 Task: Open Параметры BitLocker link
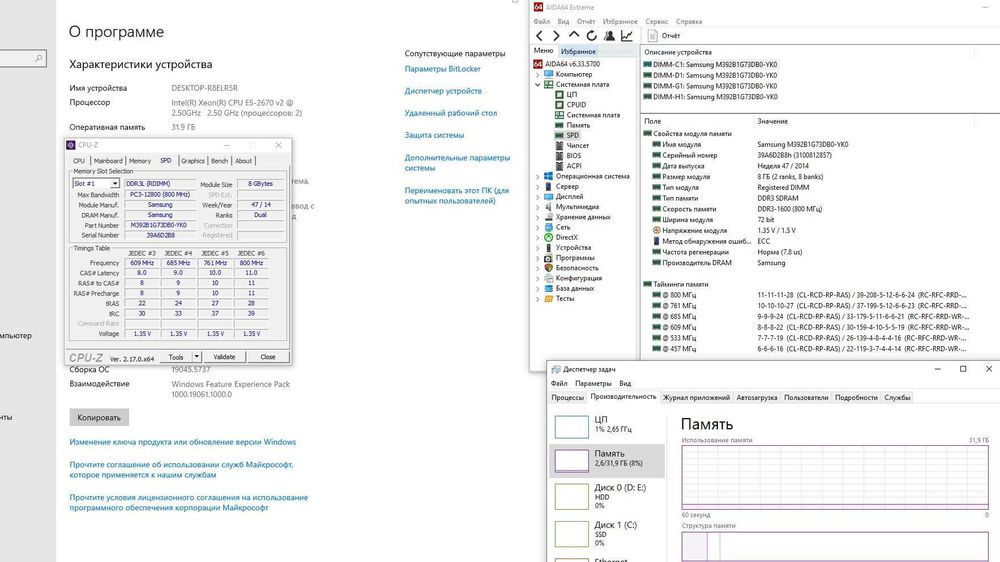click(443, 69)
